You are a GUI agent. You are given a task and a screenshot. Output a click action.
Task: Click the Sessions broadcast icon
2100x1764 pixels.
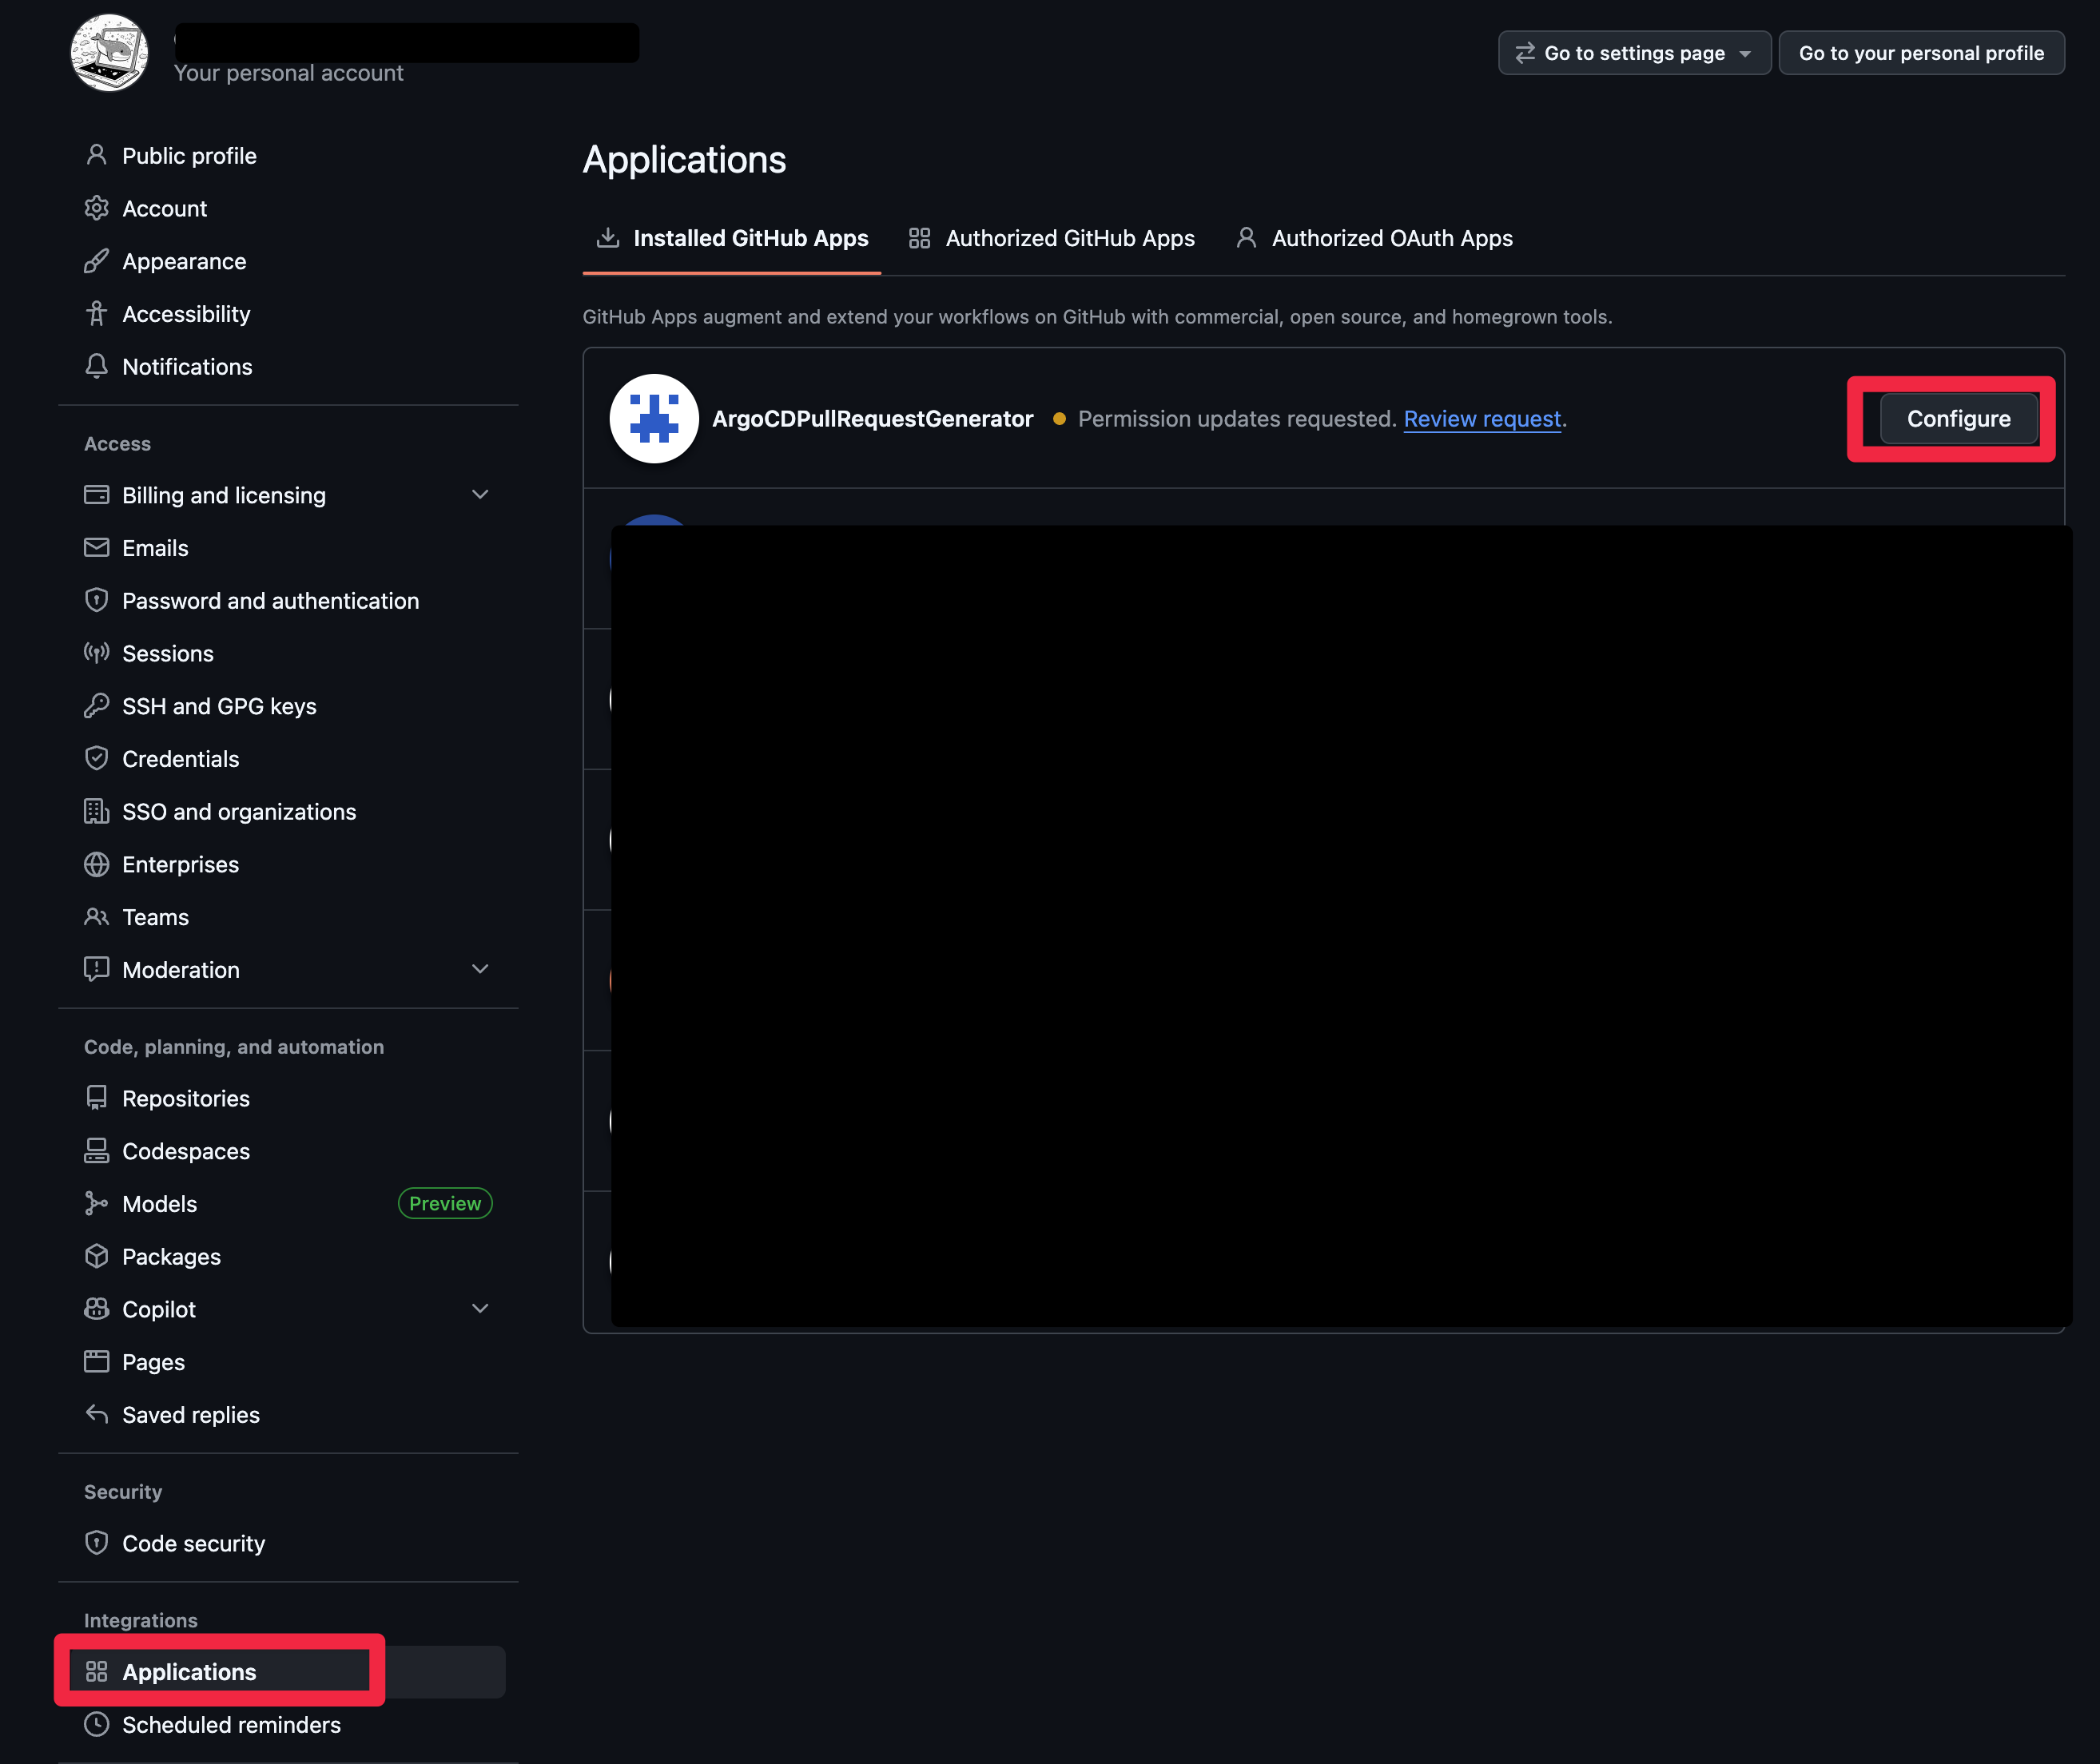pos(96,653)
